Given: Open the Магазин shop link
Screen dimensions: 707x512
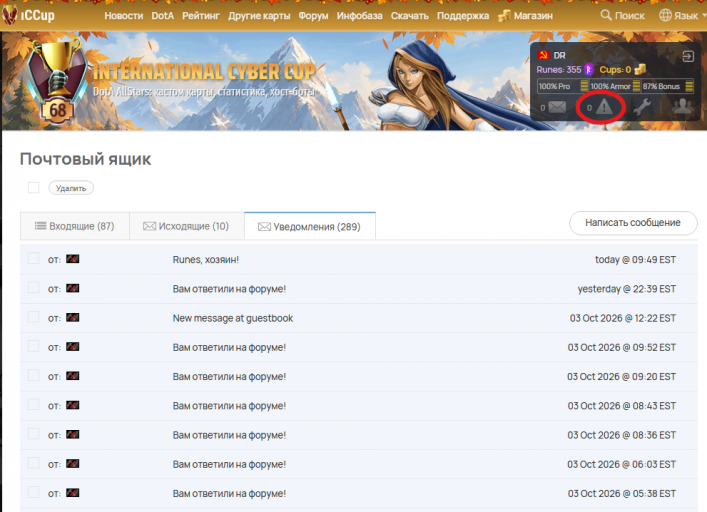Looking at the screenshot, I should (533, 16).
